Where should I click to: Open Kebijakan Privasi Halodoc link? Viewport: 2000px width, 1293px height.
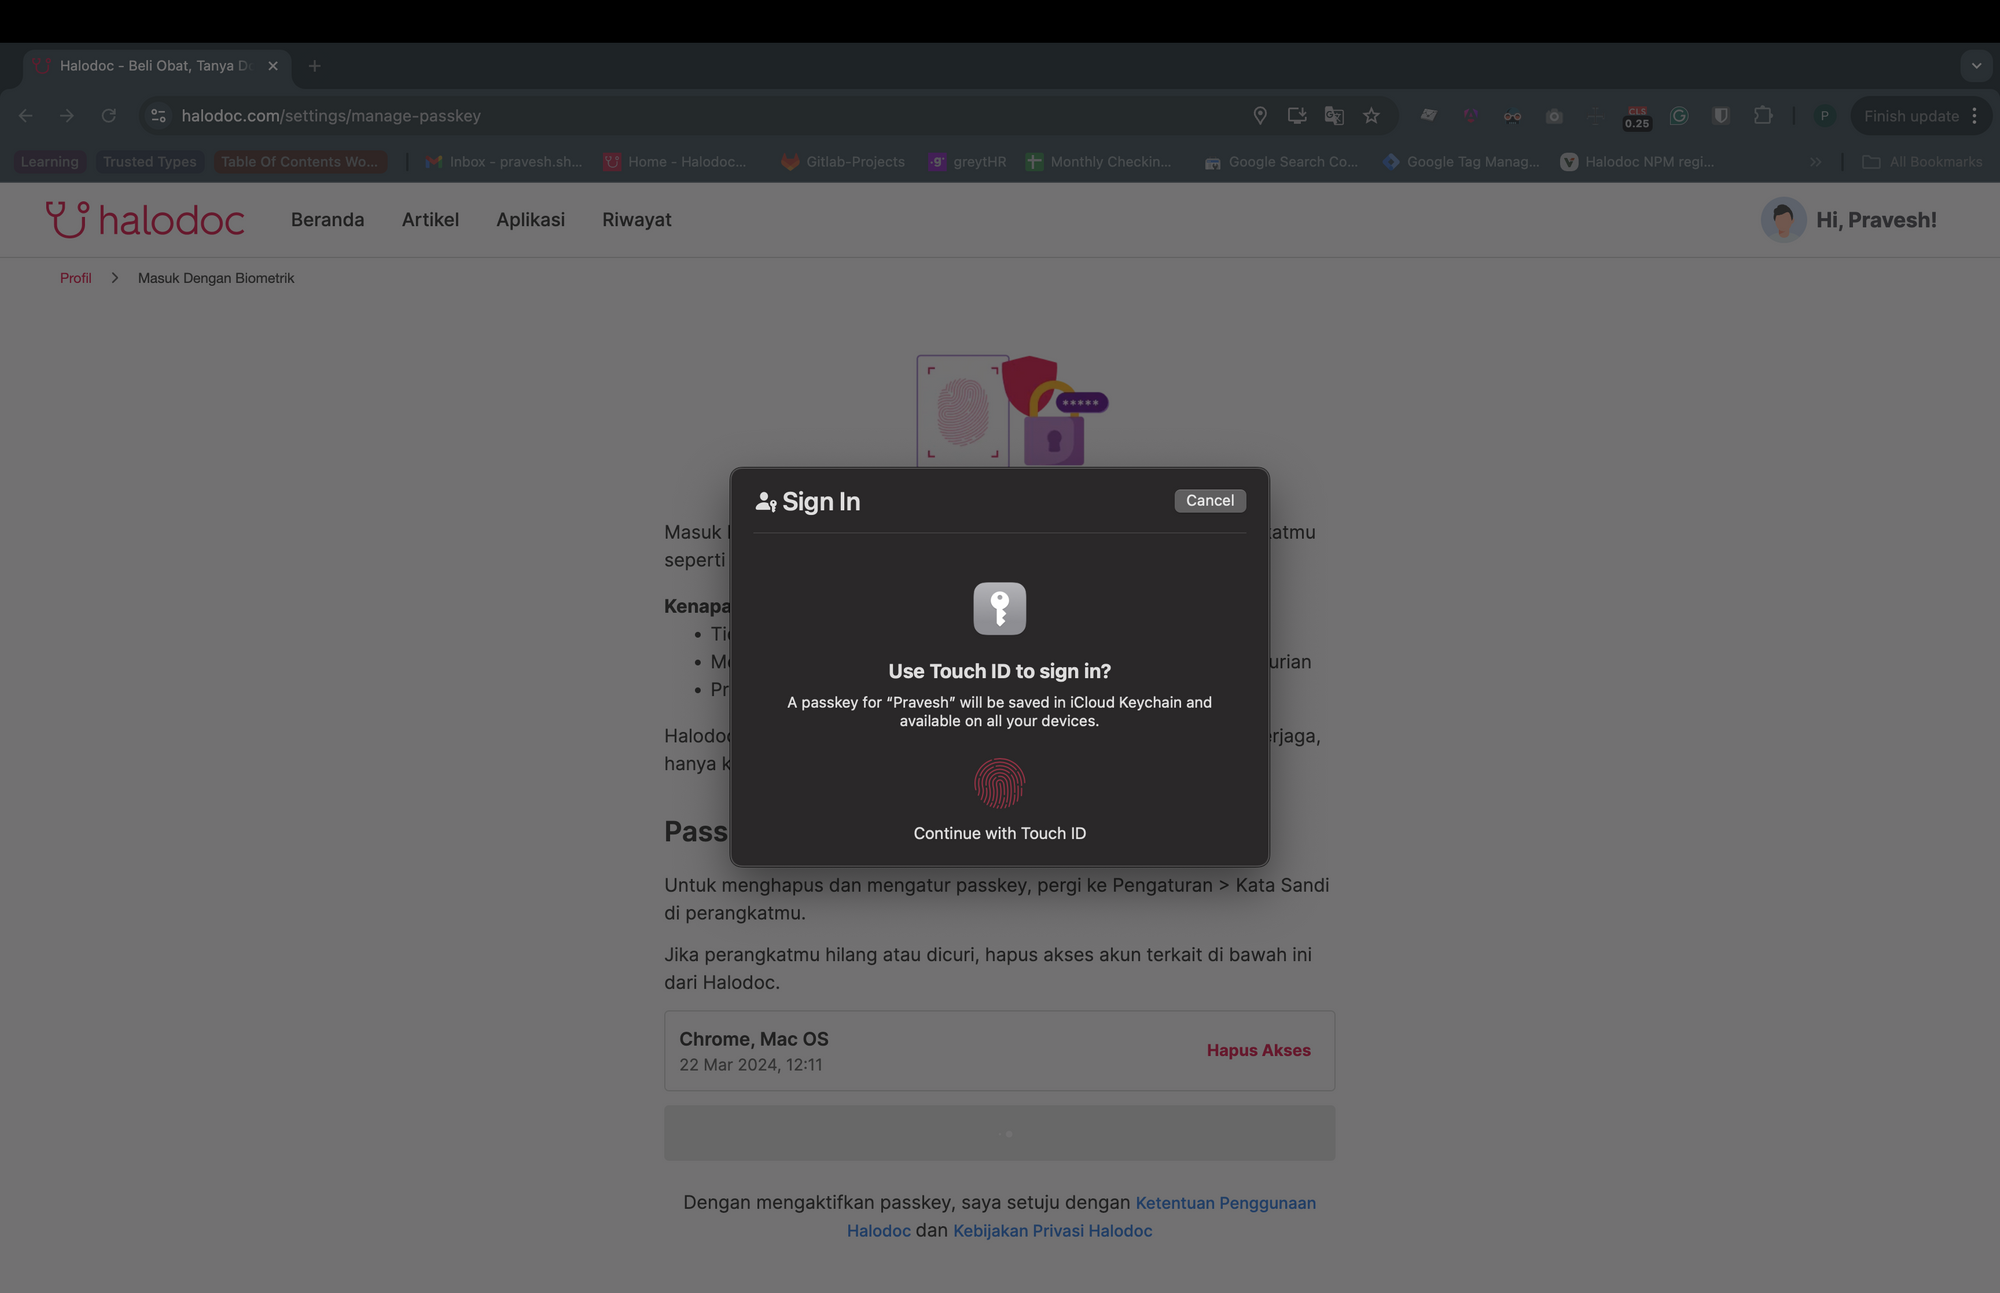[1052, 1230]
